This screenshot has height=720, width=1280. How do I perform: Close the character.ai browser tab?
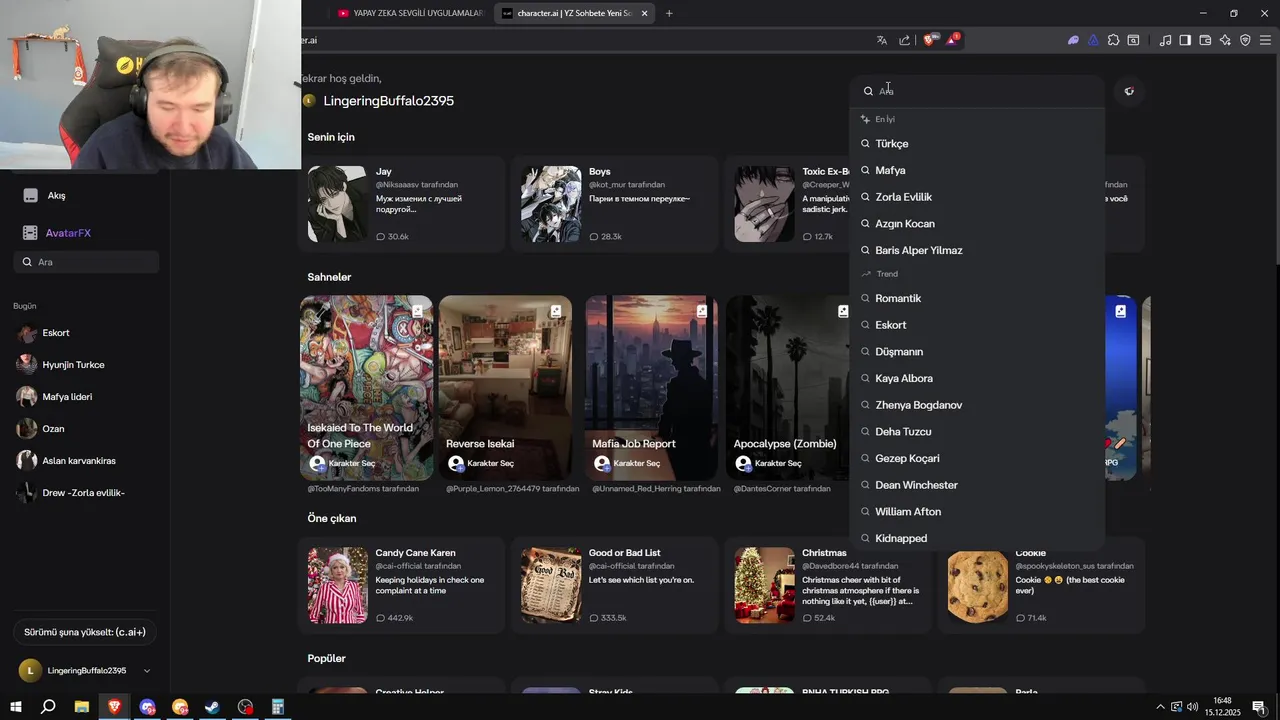click(644, 13)
